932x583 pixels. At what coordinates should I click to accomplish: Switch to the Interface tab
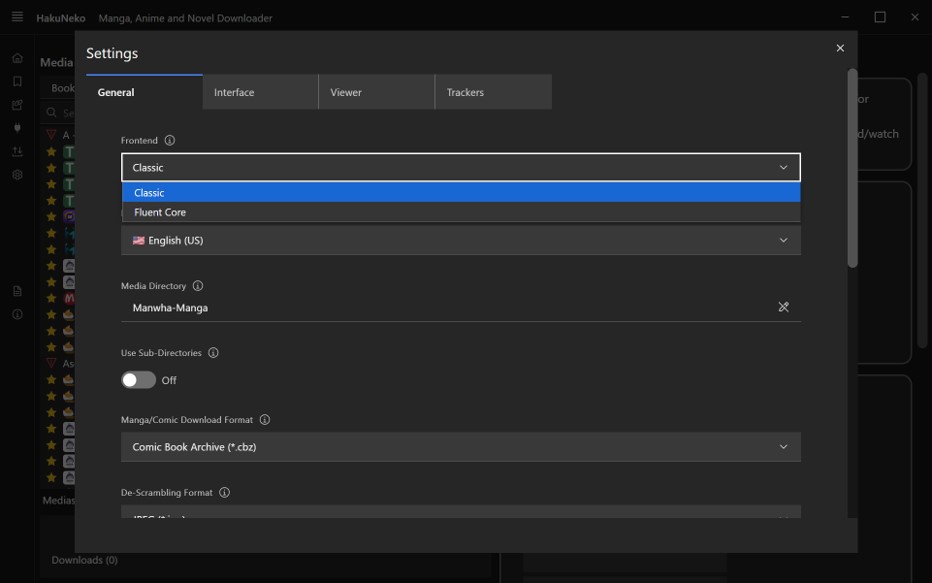pos(260,92)
